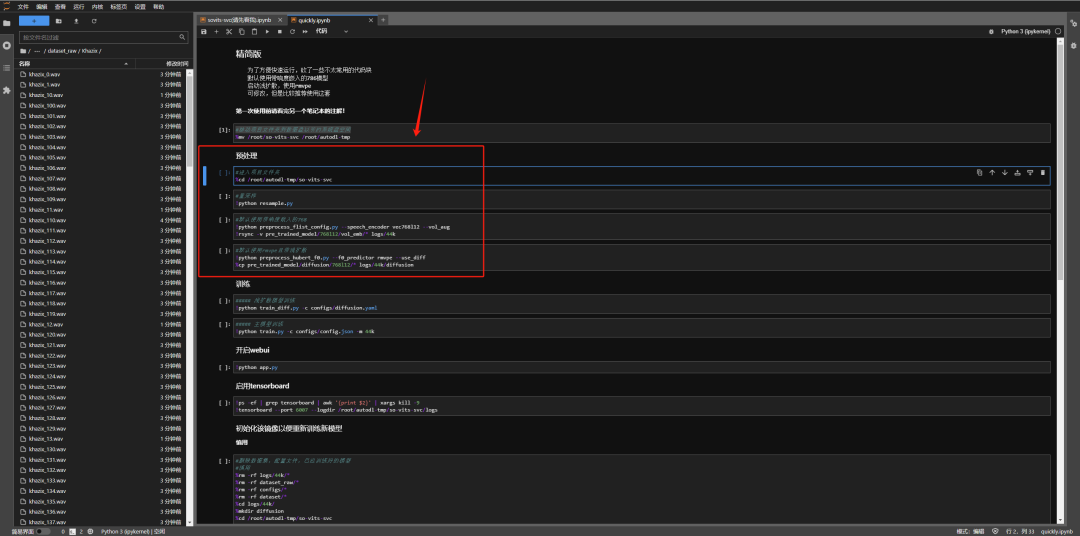Close the quickly.ipynb tab

371,20
